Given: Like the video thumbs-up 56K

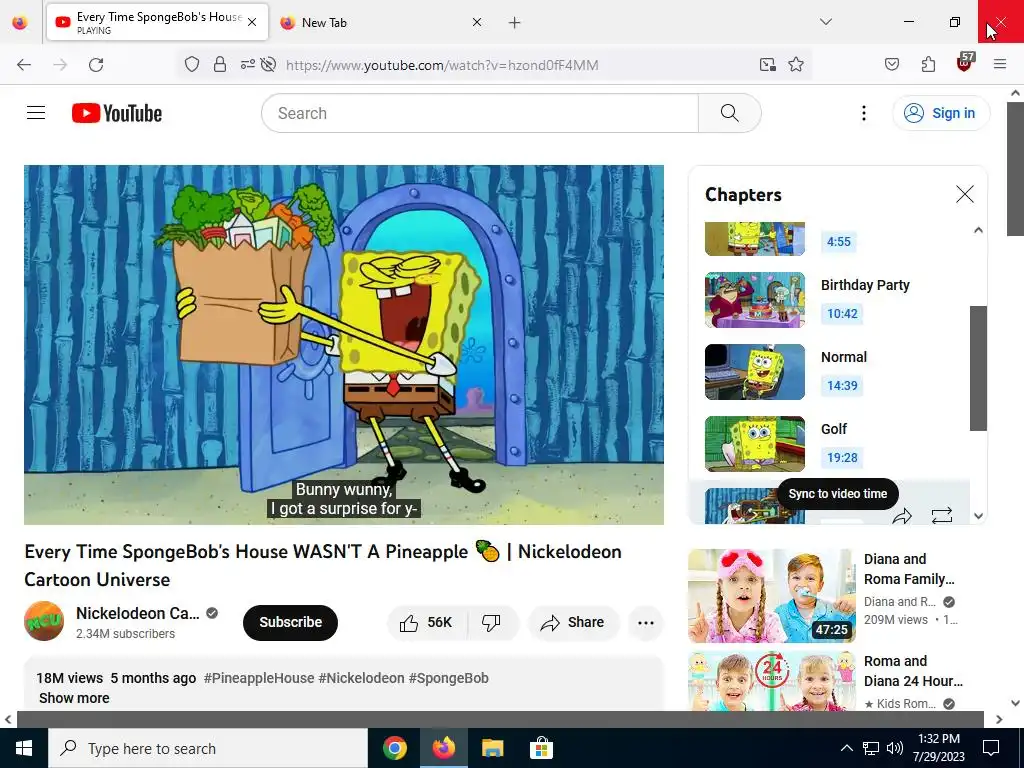Looking at the screenshot, I should pos(426,622).
